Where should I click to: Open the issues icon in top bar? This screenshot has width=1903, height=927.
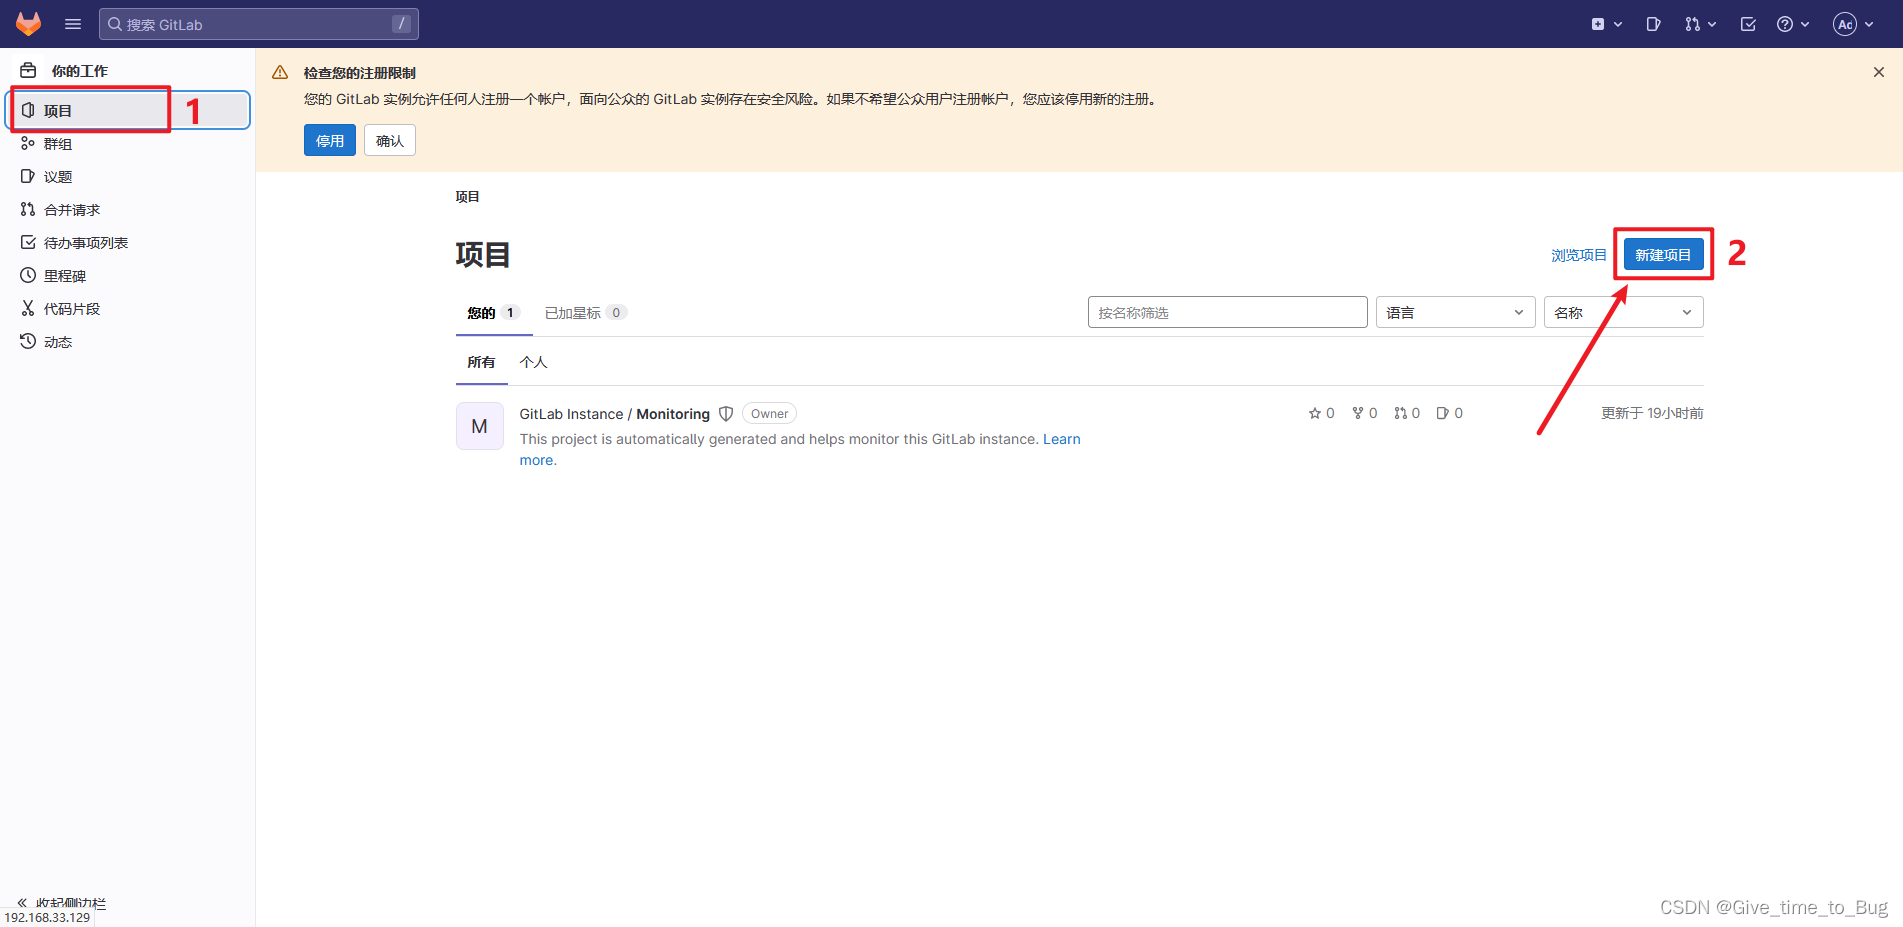[x=1653, y=24]
